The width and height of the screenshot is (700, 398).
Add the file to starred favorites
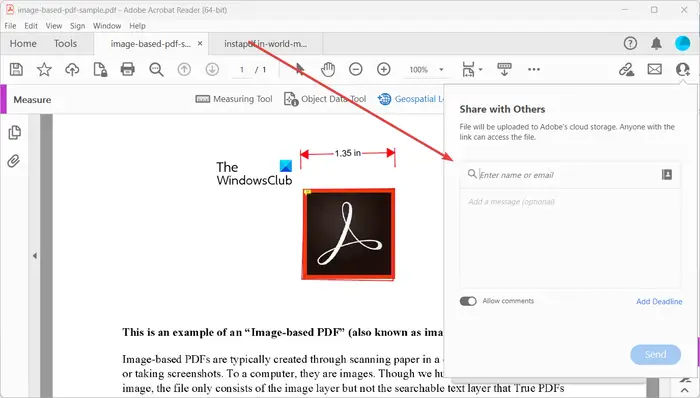point(44,70)
